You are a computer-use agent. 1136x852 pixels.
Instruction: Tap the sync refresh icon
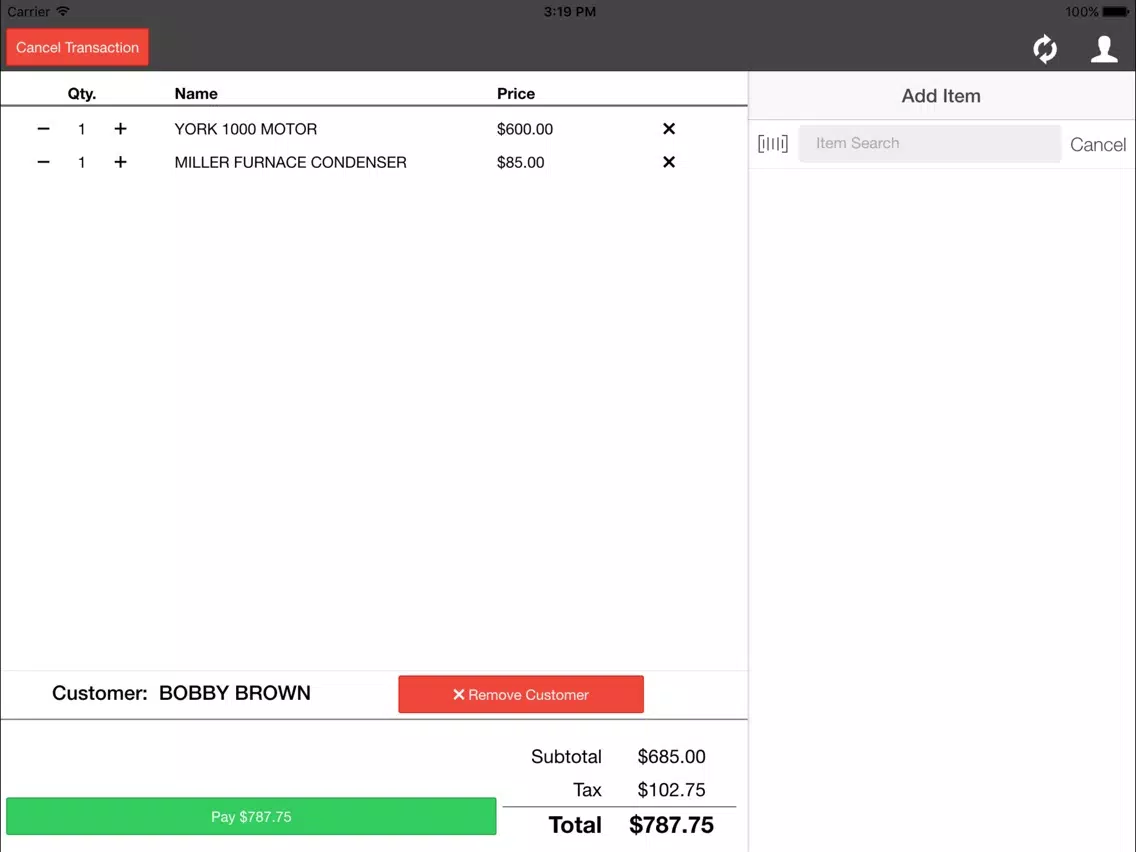1045,49
